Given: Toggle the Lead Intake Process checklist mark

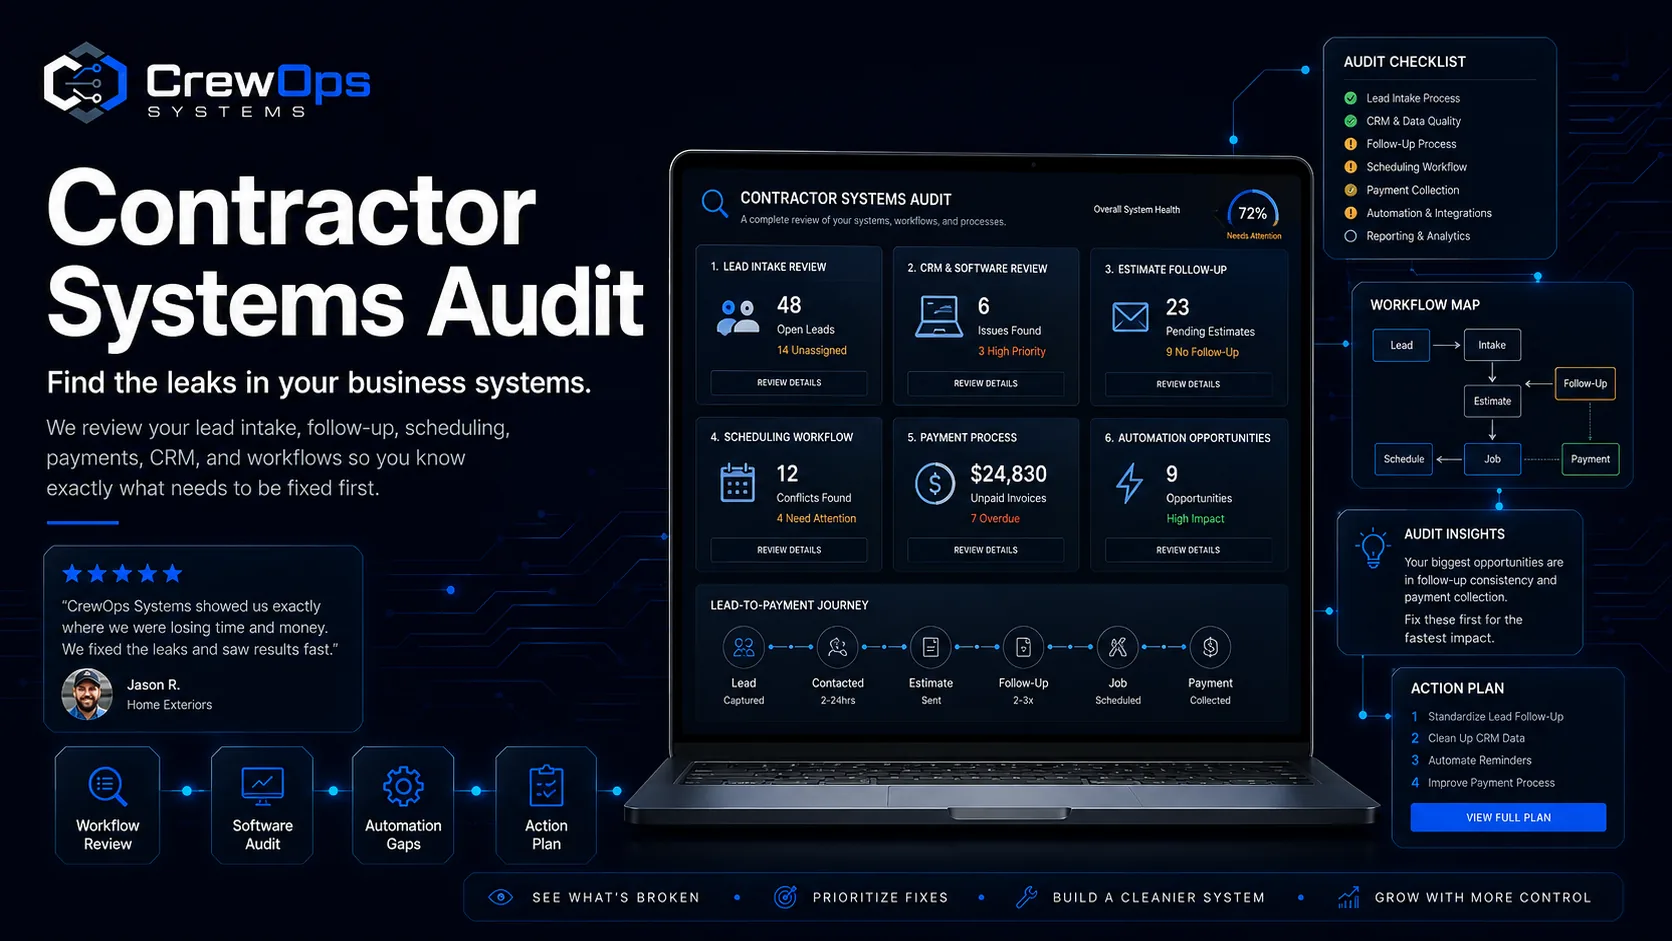Looking at the screenshot, I should pos(1350,98).
